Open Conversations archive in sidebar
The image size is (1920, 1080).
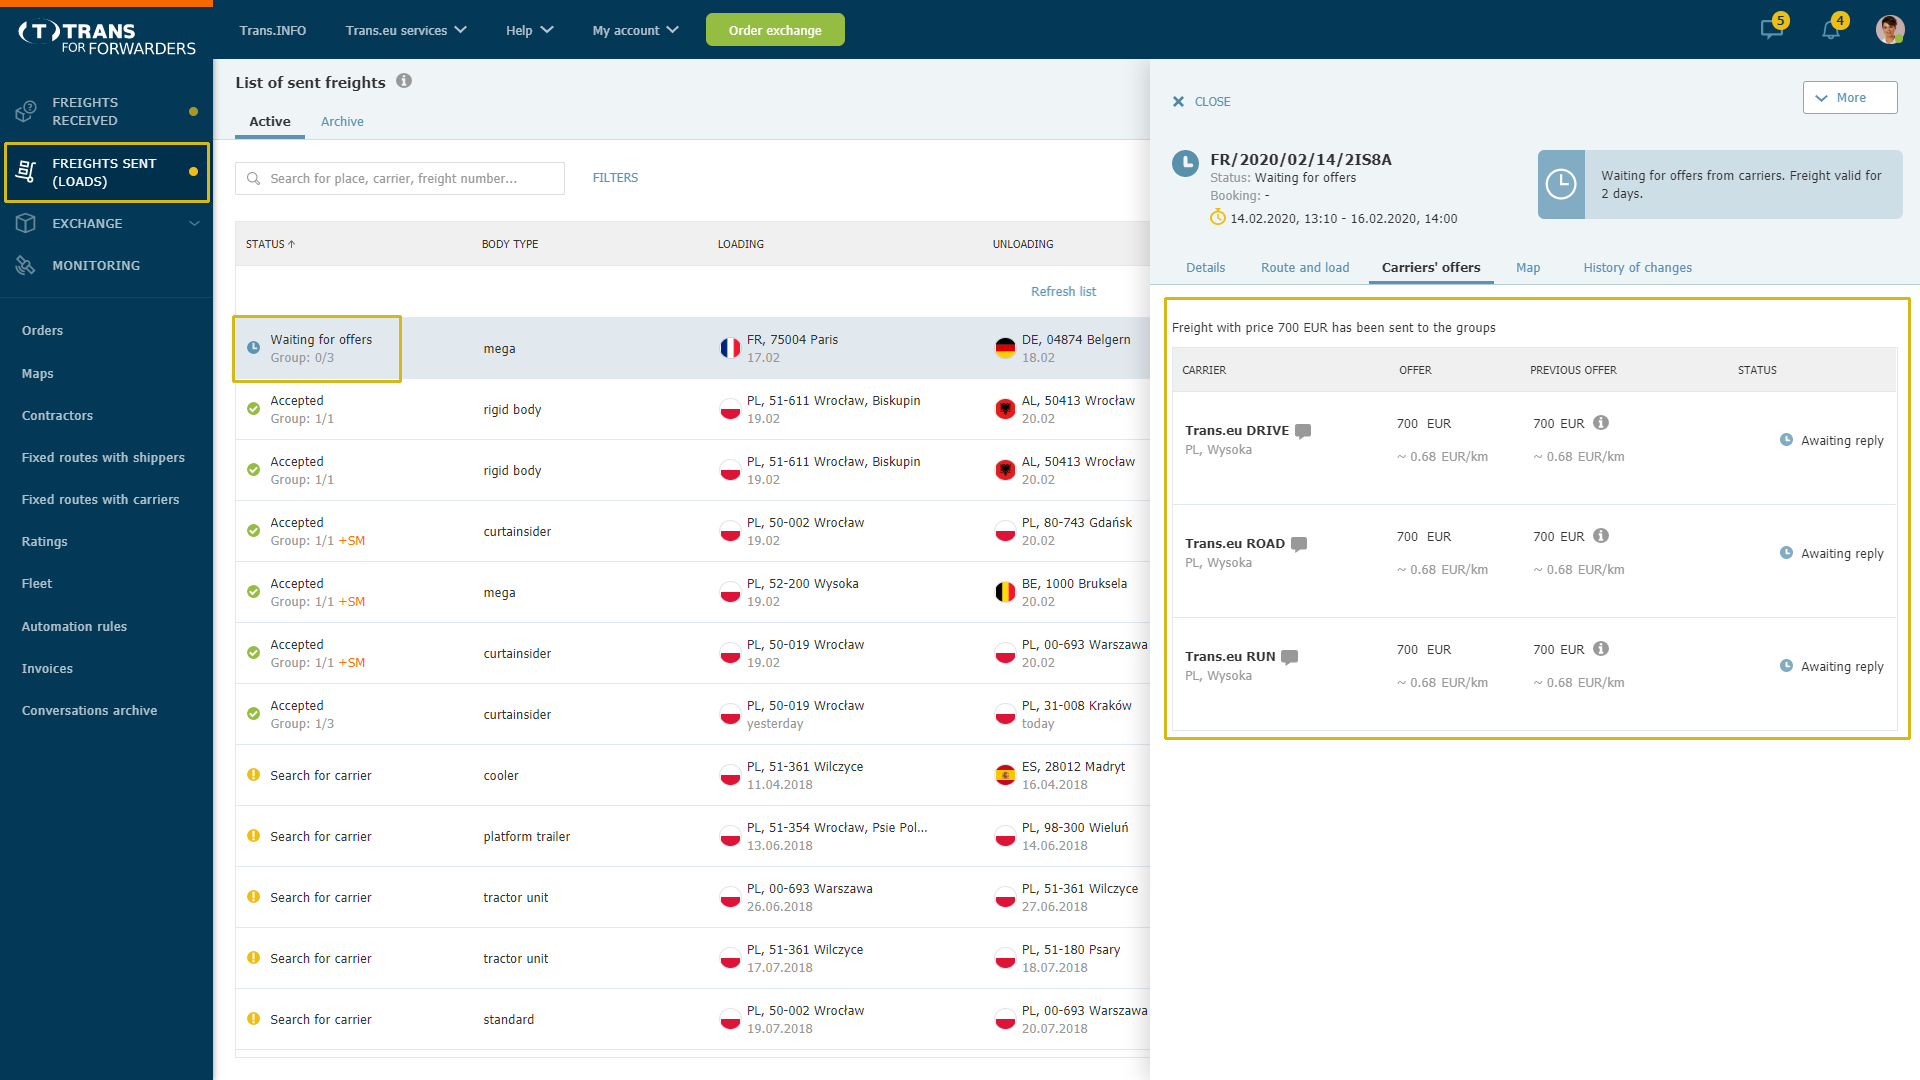89,710
